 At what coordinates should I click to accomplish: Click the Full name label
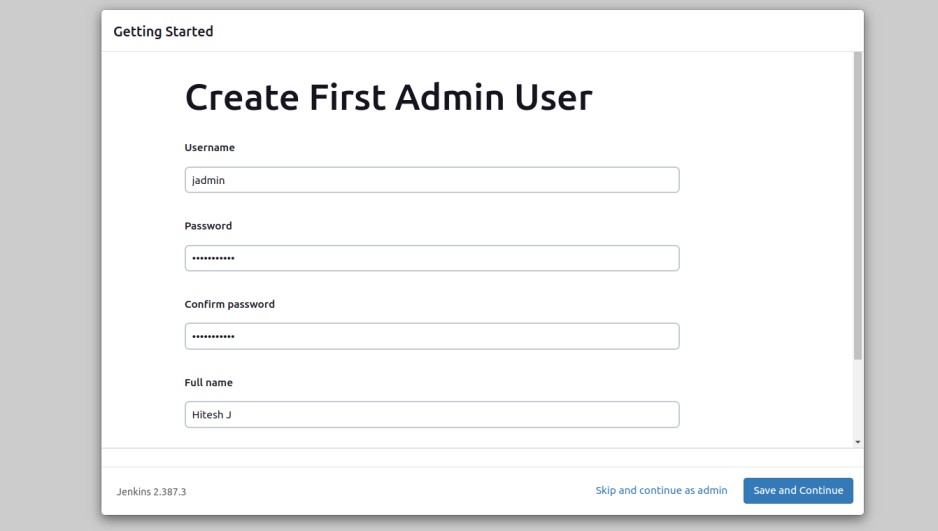pyautogui.click(x=208, y=382)
